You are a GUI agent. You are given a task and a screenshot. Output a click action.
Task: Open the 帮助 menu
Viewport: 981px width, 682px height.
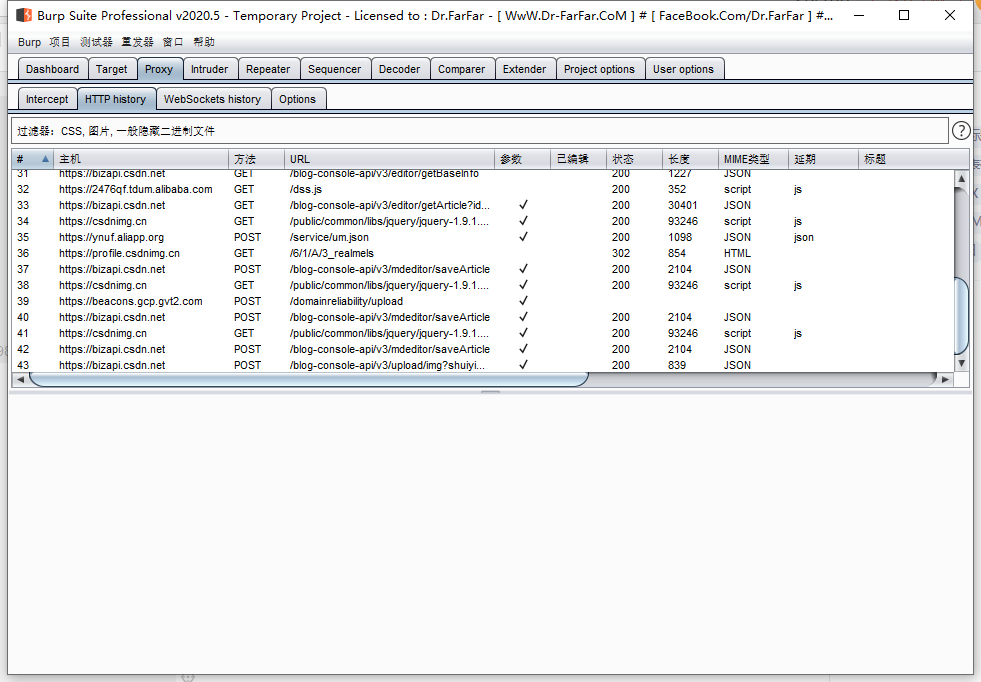pyautogui.click(x=204, y=42)
